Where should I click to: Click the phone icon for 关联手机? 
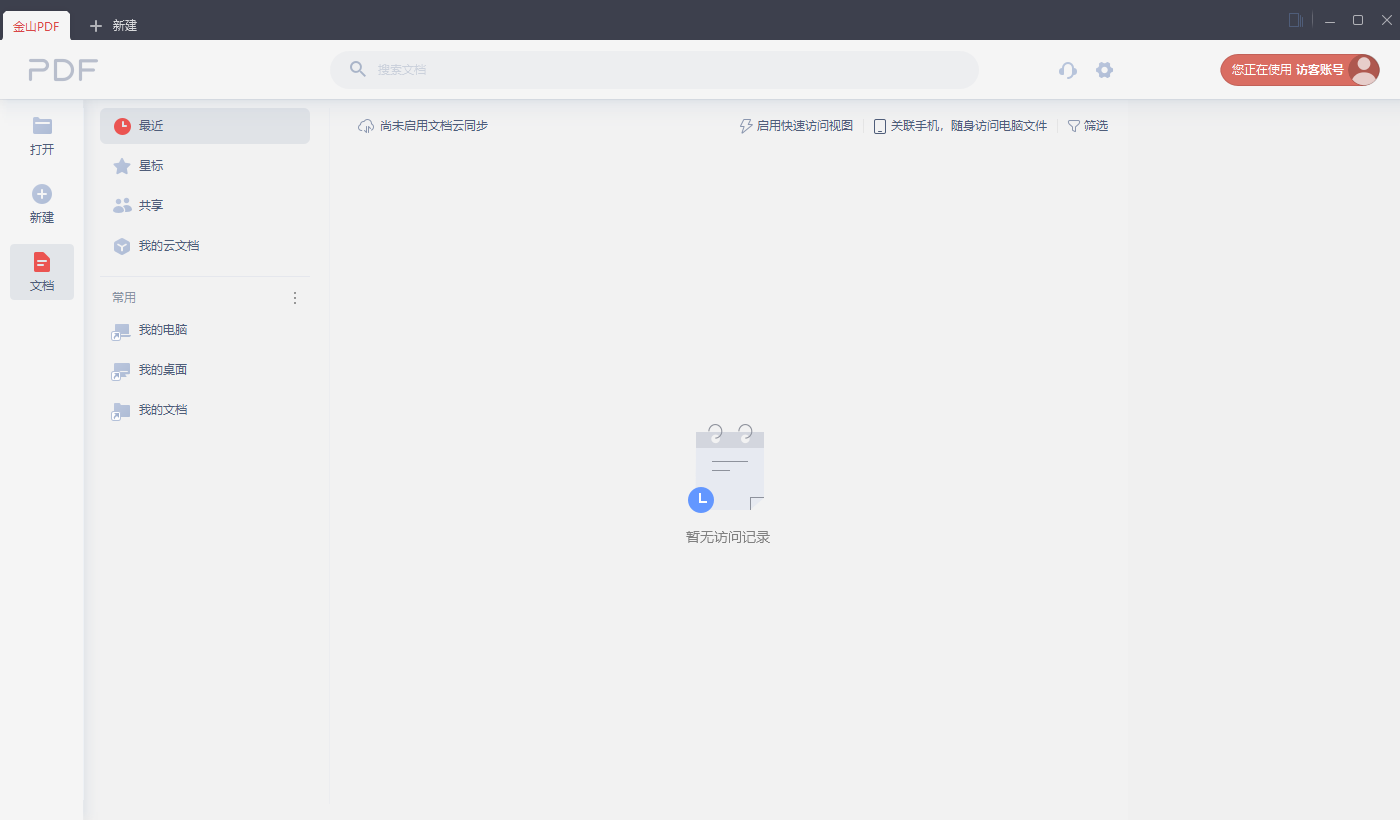(879, 126)
